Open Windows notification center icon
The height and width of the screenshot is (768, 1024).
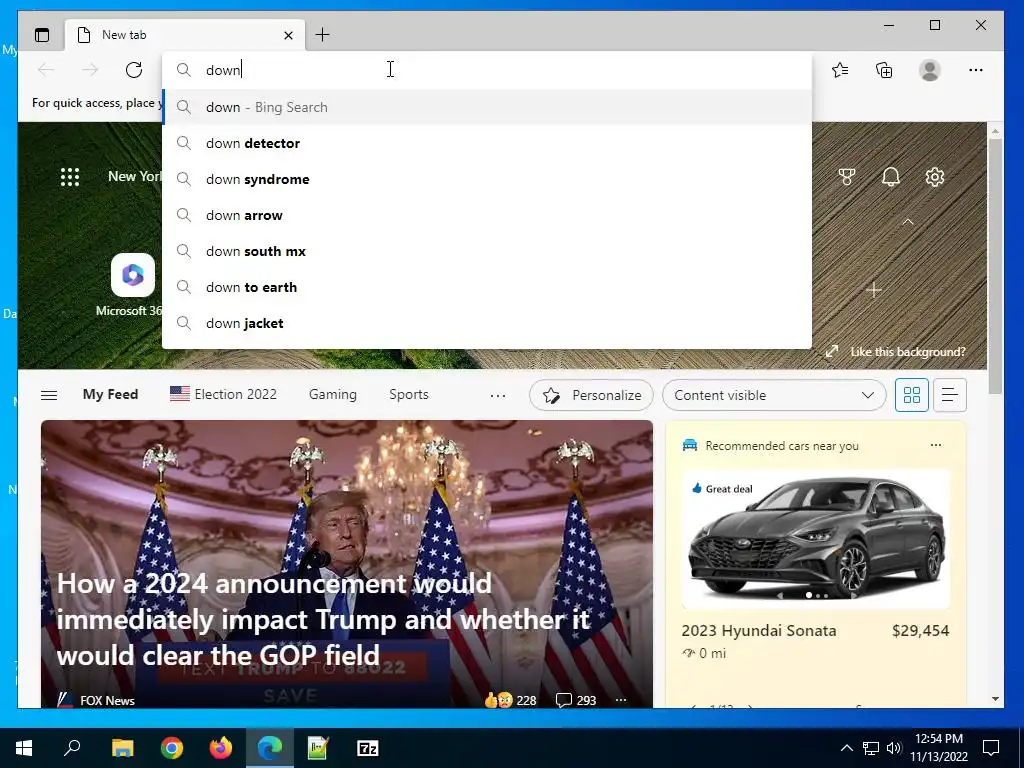tap(991, 748)
